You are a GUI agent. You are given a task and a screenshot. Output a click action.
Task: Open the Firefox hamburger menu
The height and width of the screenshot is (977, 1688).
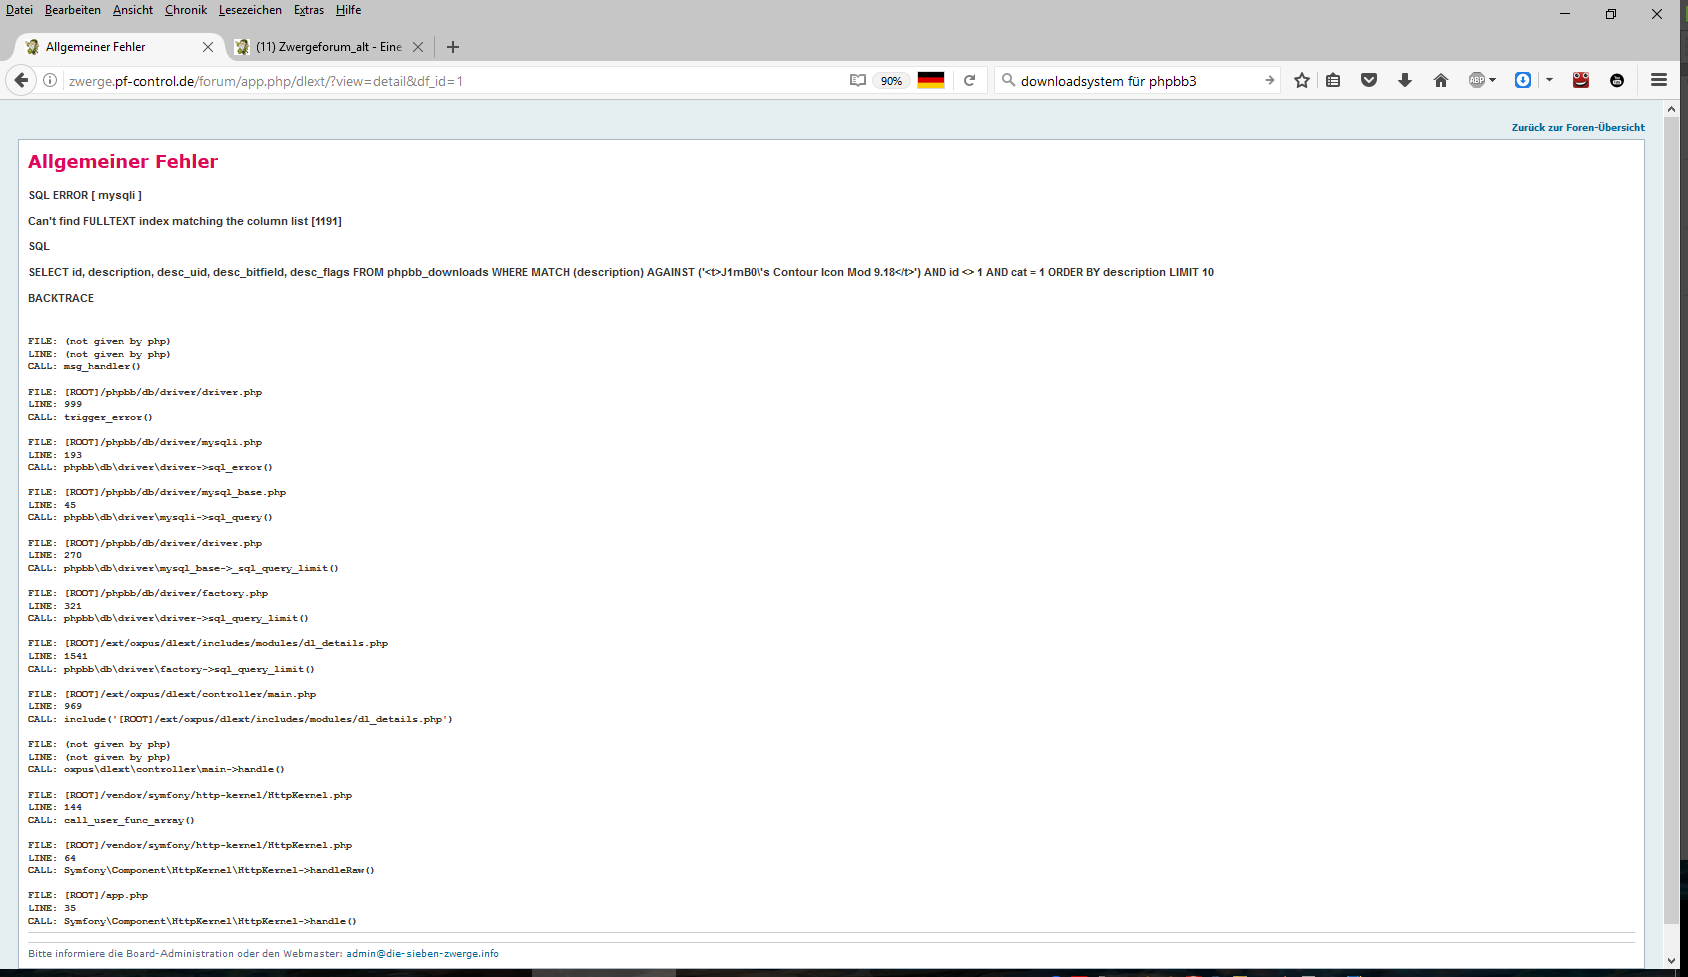(1657, 80)
